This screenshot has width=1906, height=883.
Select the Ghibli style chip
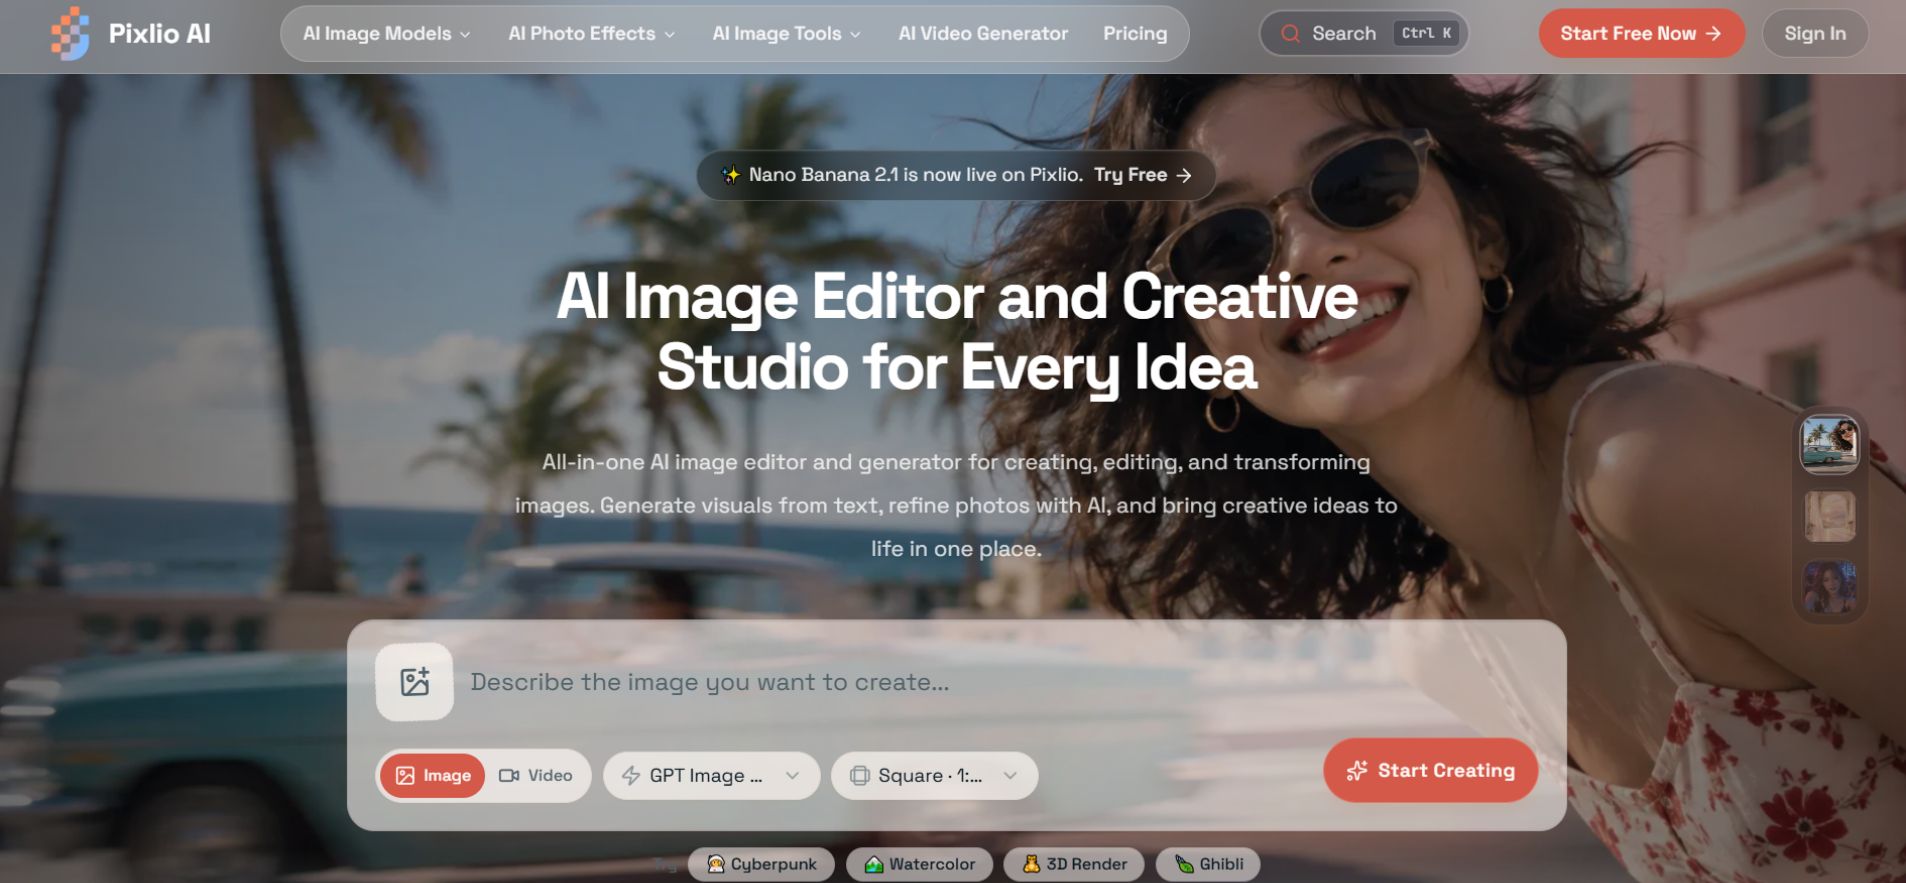point(1208,864)
